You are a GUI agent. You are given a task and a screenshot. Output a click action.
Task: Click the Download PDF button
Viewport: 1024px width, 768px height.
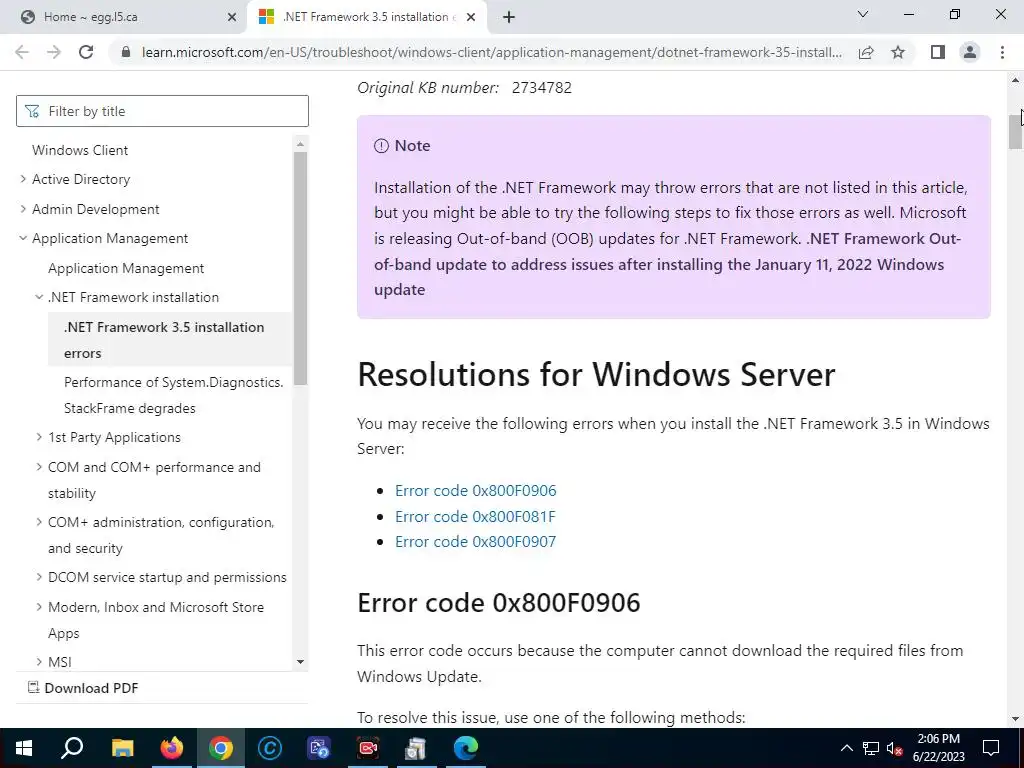(x=83, y=688)
